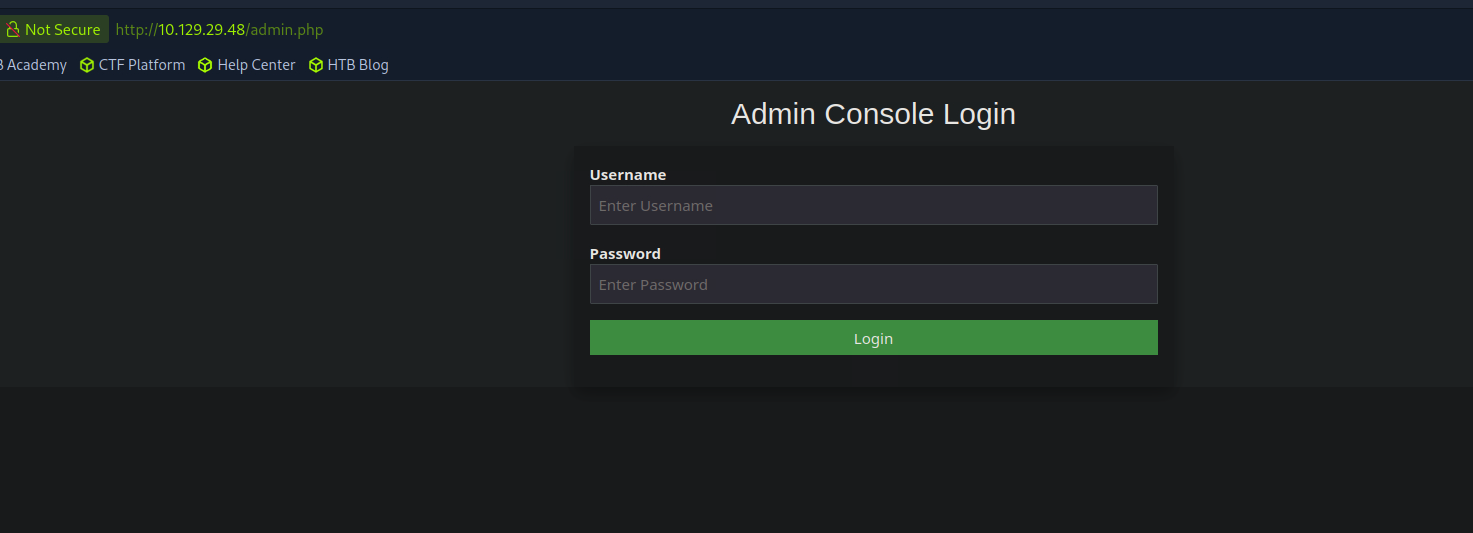Open the partially visible Academy bookmark
The height and width of the screenshot is (533, 1473).
pyautogui.click(x=35, y=65)
